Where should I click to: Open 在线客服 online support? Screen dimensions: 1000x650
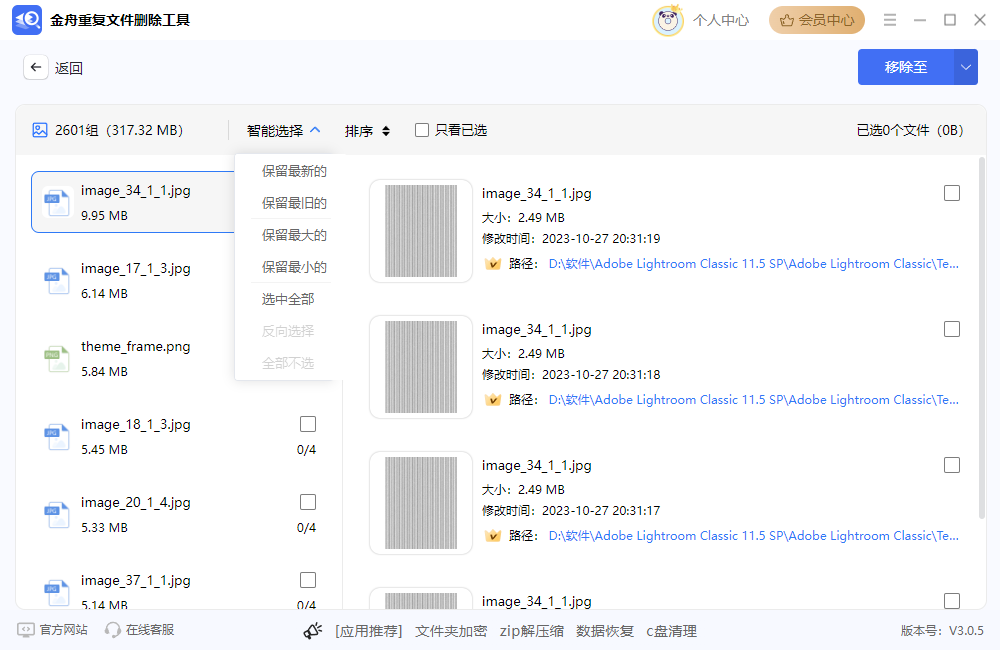(150, 630)
